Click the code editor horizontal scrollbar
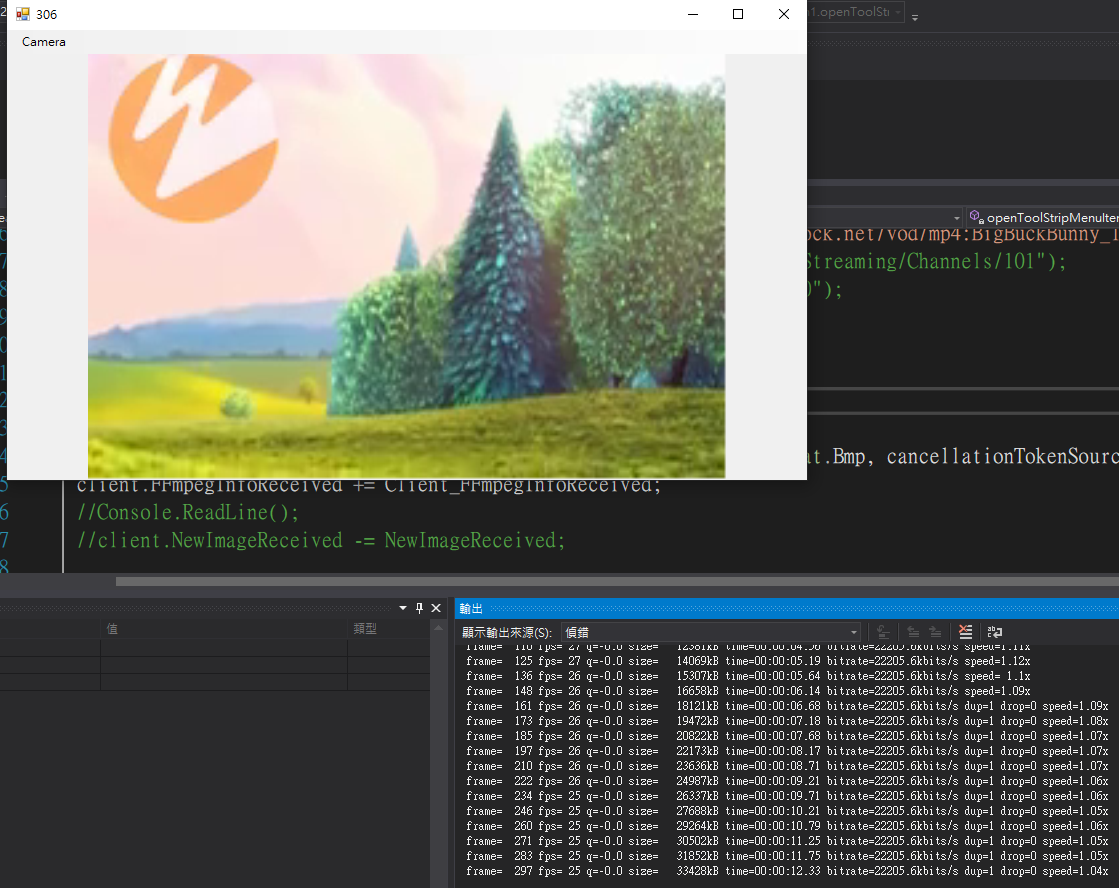Viewport: 1119px width, 888px height. pos(617,582)
